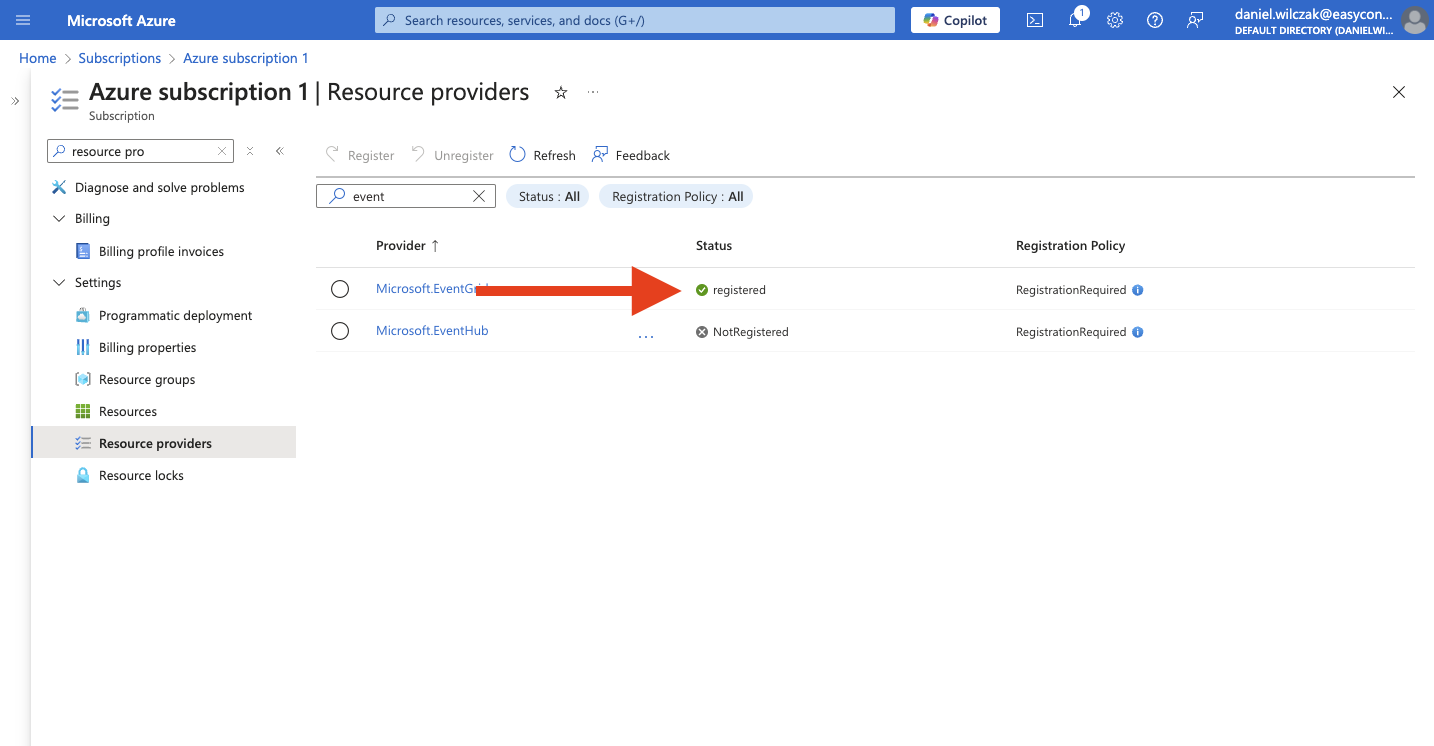1434x746 pixels.
Task: Navigate to Subscriptions breadcrumb
Action: [120, 58]
